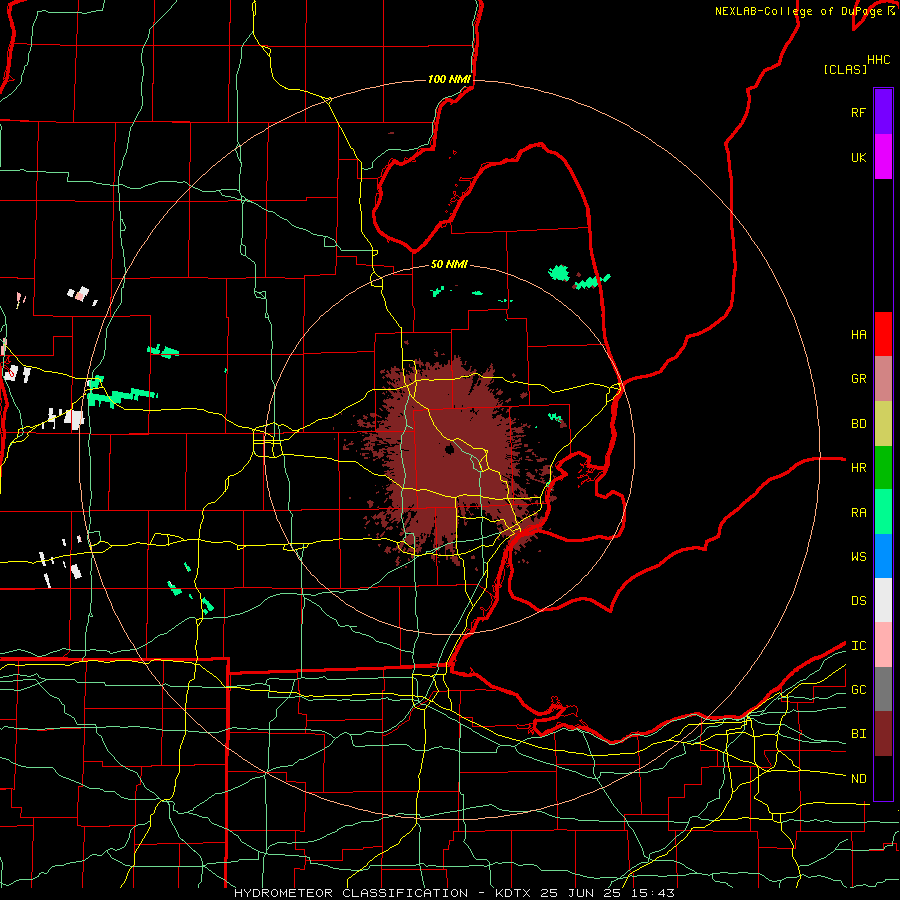This screenshot has height=900, width=900.
Task: Pick the HR green legend swatch
Action: (x=883, y=468)
